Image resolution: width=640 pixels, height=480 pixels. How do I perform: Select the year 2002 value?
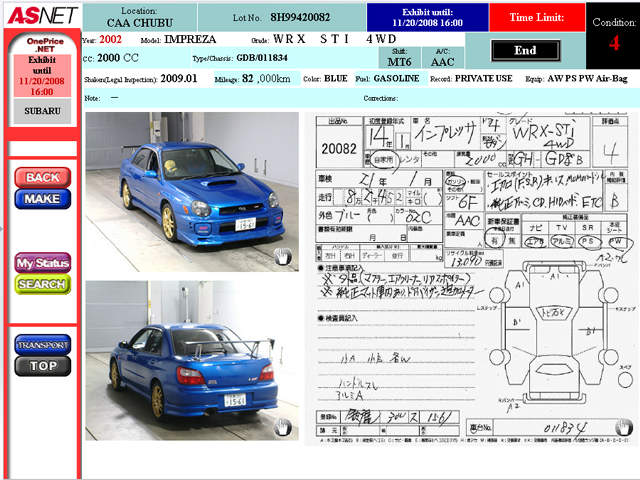tap(110, 40)
